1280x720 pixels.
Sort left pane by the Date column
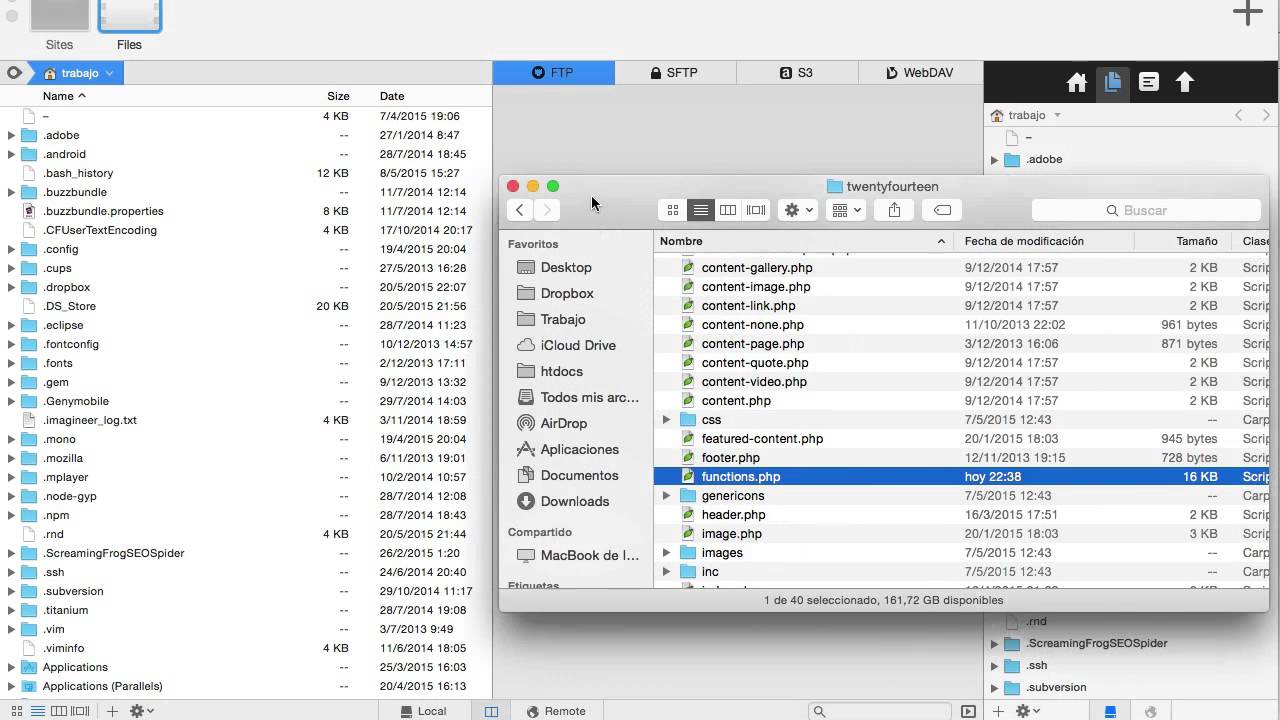pos(392,96)
